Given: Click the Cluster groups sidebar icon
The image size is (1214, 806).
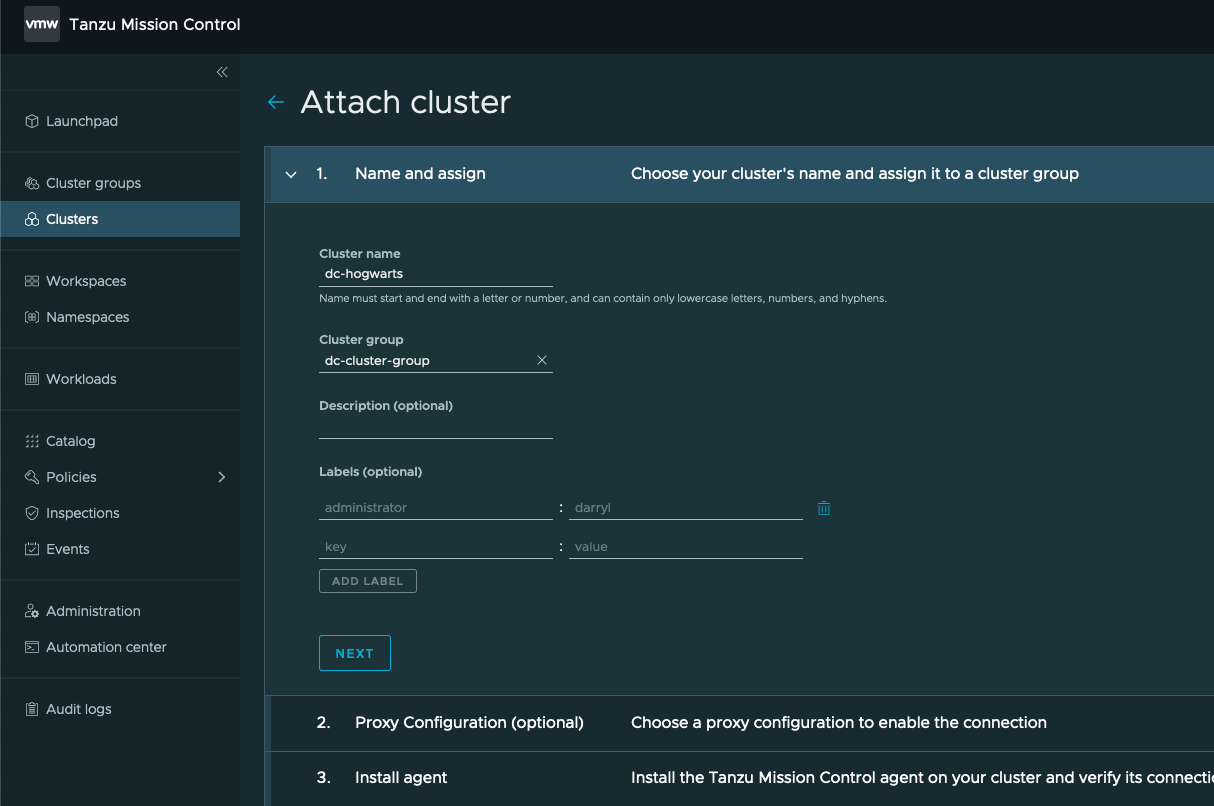Looking at the screenshot, I should pyautogui.click(x=32, y=183).
